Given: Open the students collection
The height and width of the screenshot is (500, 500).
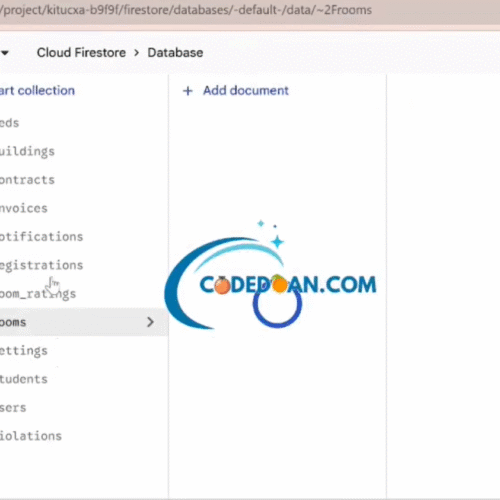Looking at the screenshot, I should [x=24, y=379].
